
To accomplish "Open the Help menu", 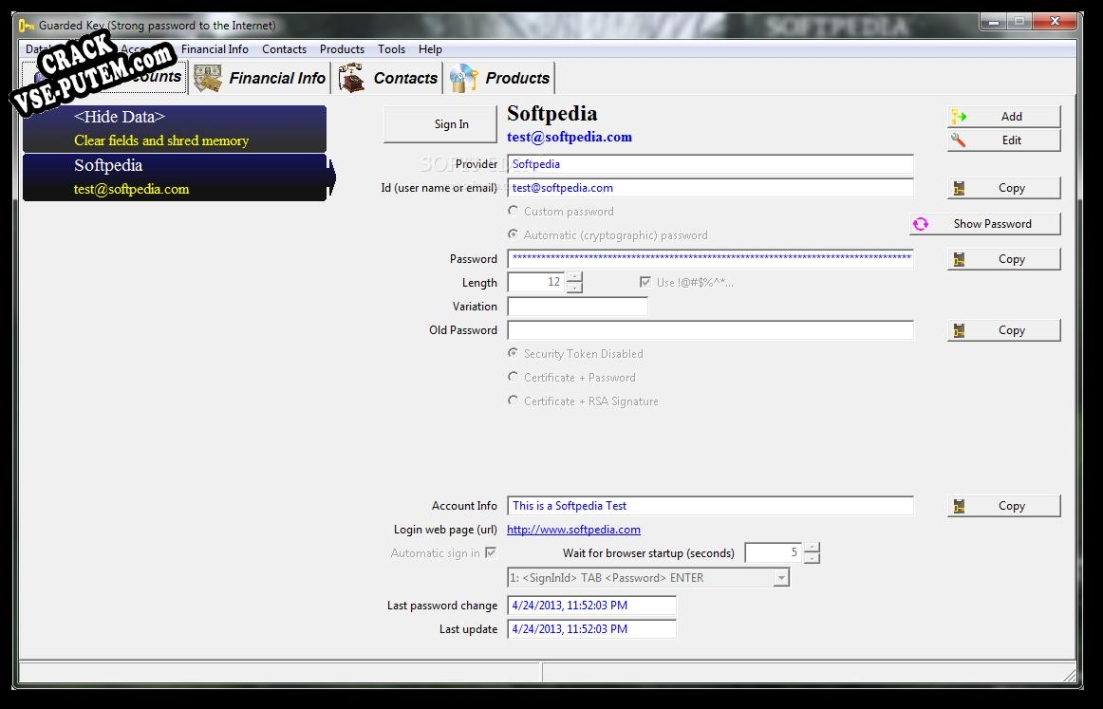I will (430, 49).
